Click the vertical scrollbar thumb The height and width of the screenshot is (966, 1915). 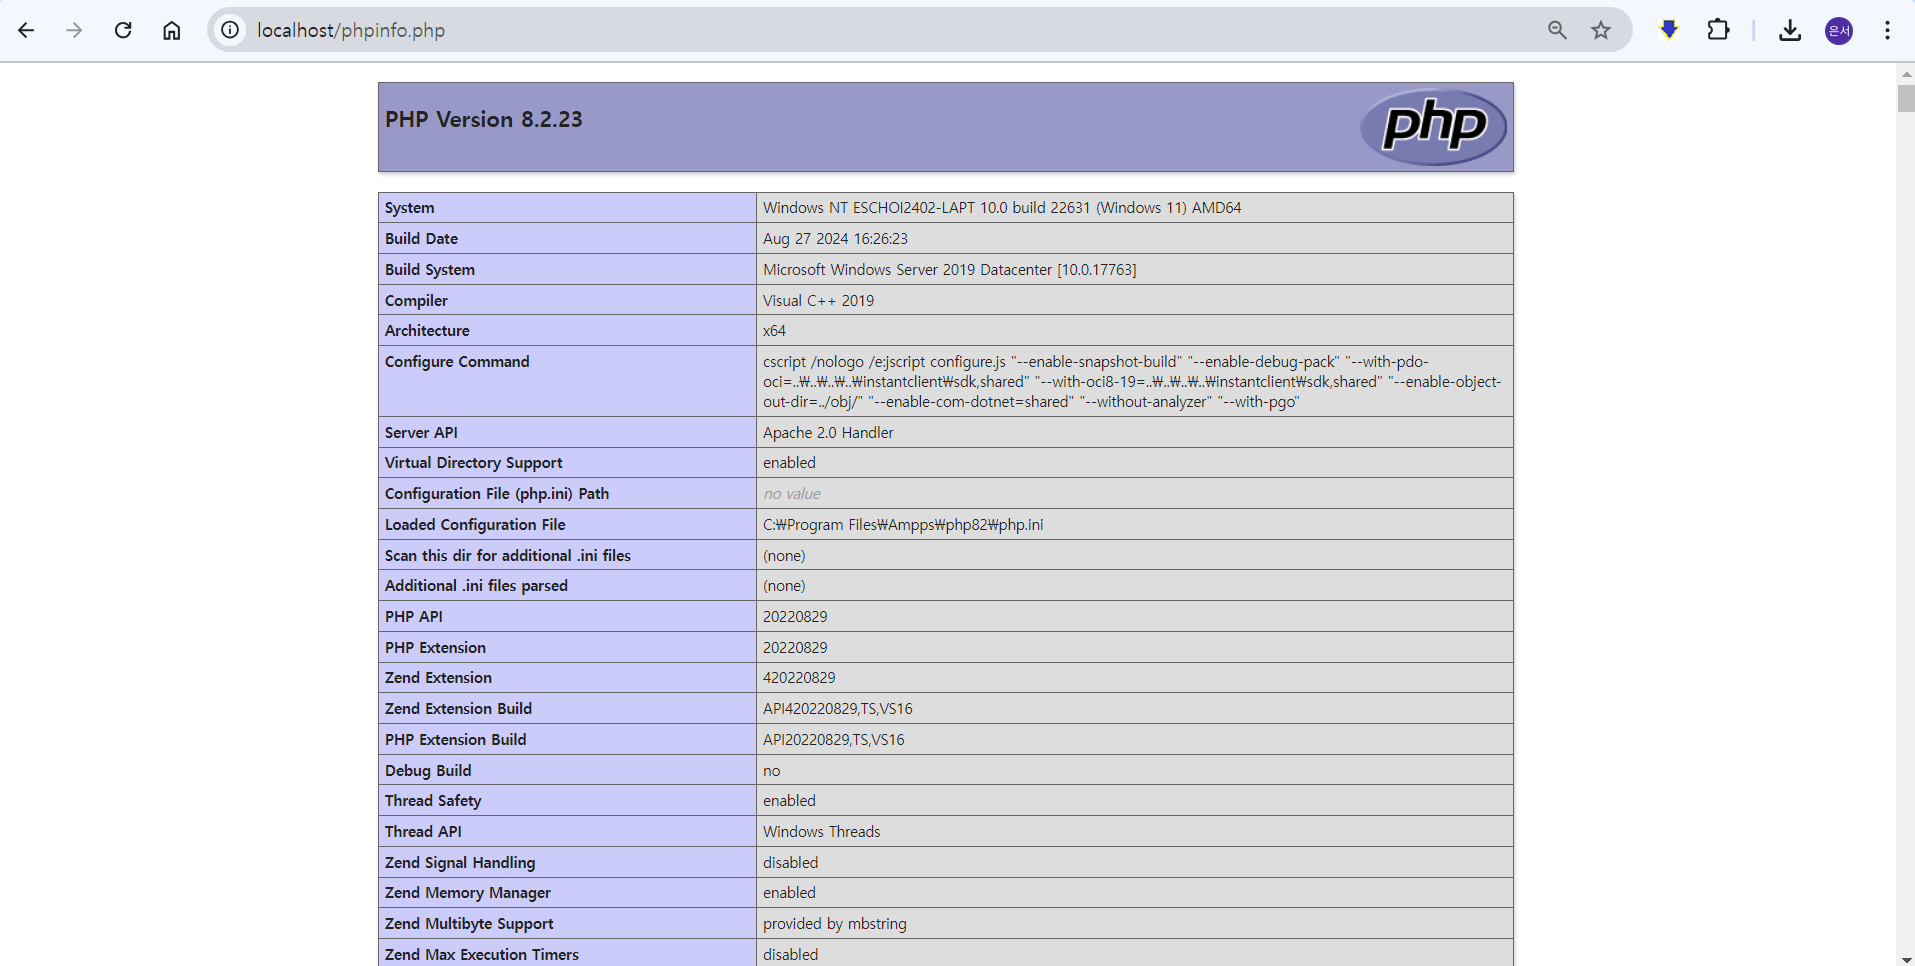point(1906,99)
